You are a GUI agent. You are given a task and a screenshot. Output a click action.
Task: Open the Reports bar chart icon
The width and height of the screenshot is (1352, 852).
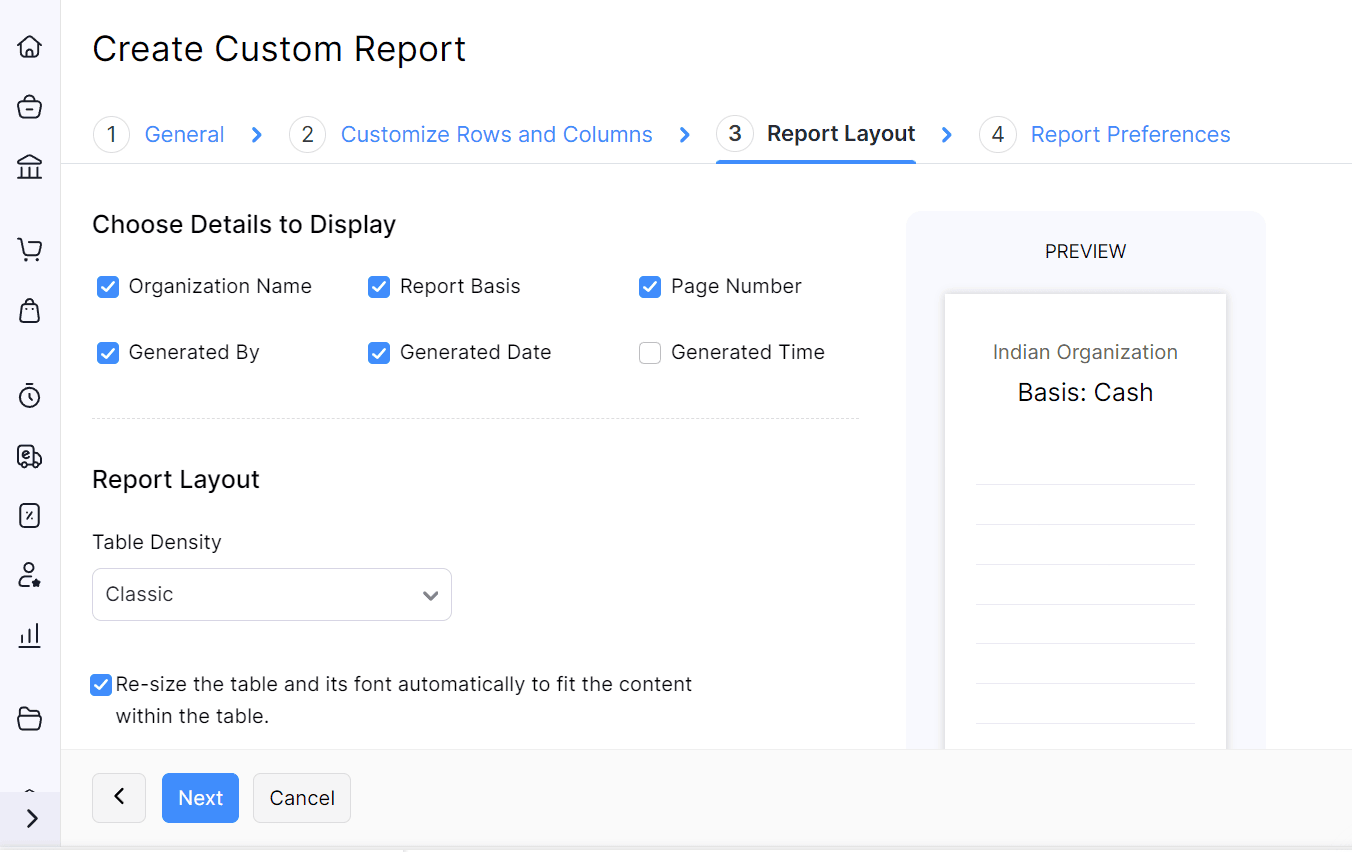(30, 635)
